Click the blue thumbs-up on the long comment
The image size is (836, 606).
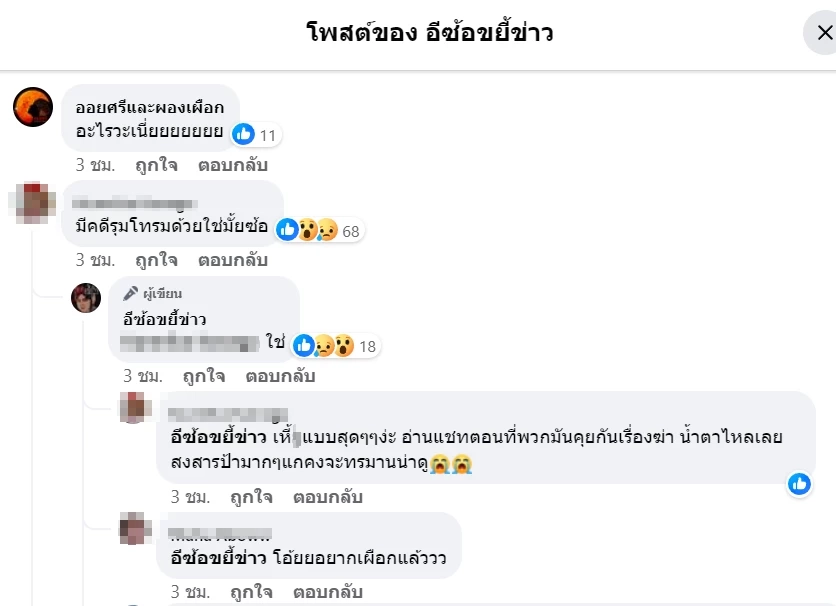799,484
